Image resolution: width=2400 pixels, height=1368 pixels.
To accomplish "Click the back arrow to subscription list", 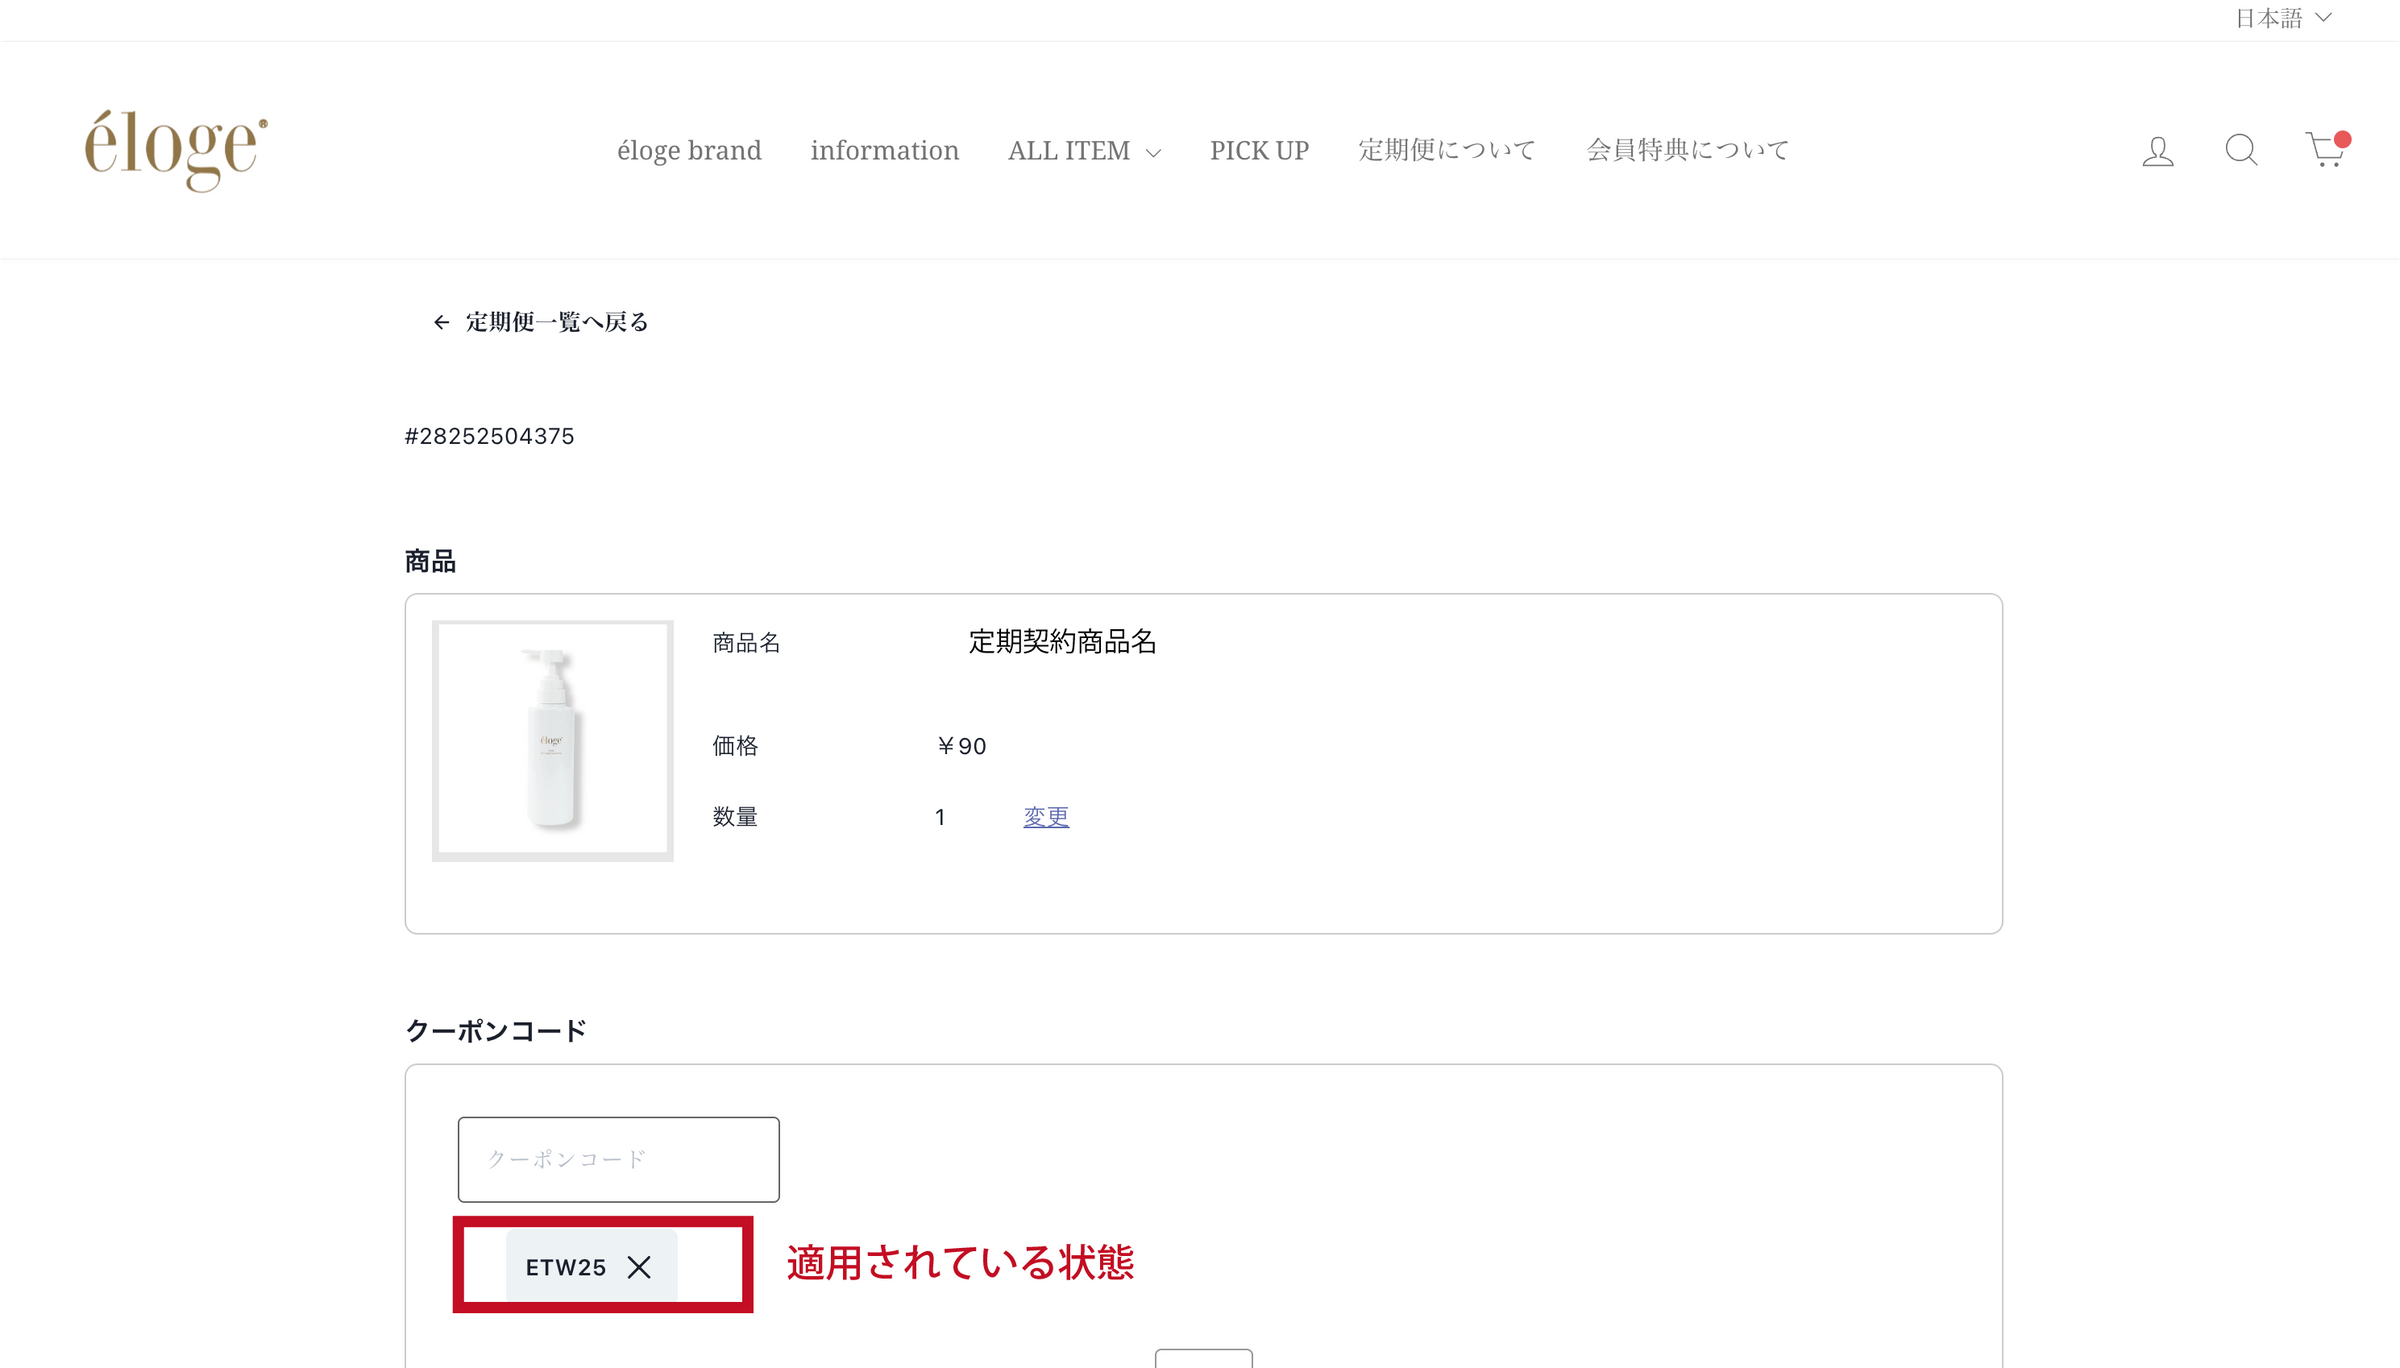I will (441, 322).
